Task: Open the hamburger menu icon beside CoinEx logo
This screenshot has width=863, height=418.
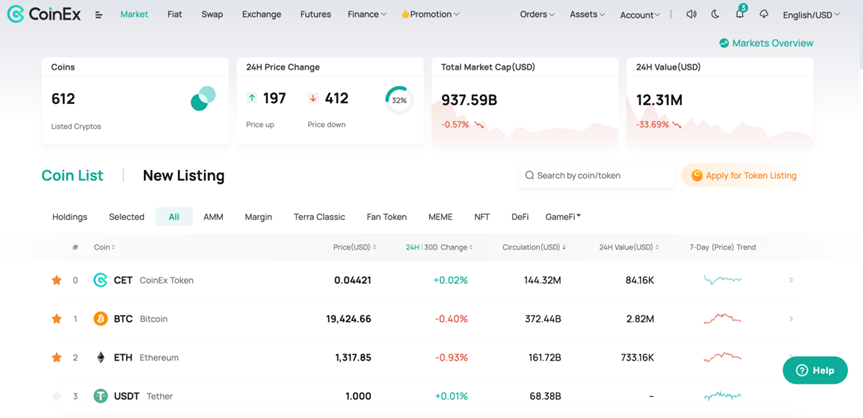Action: coord(99,15)
